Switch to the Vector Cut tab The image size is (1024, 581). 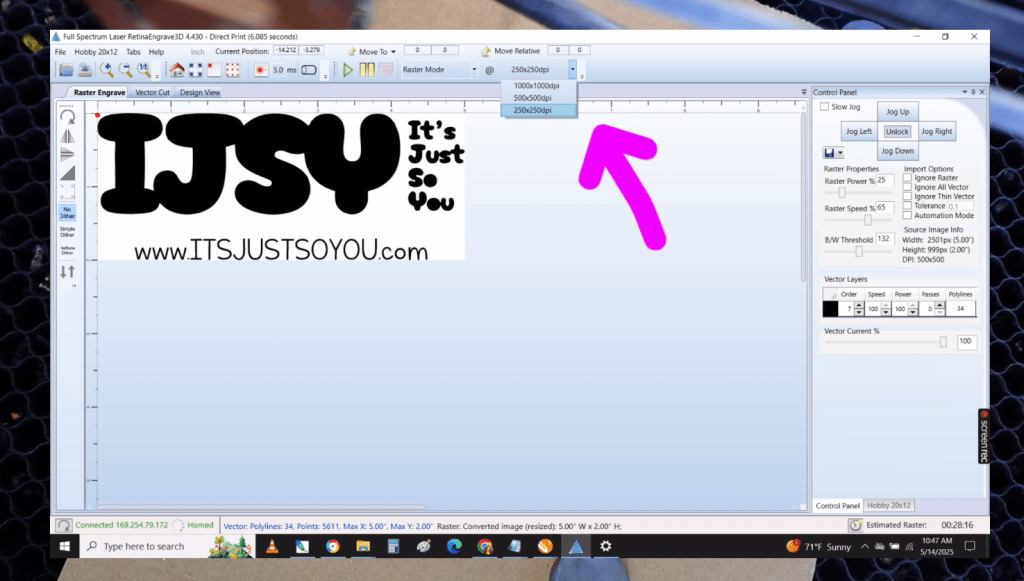tap(152, 92)
